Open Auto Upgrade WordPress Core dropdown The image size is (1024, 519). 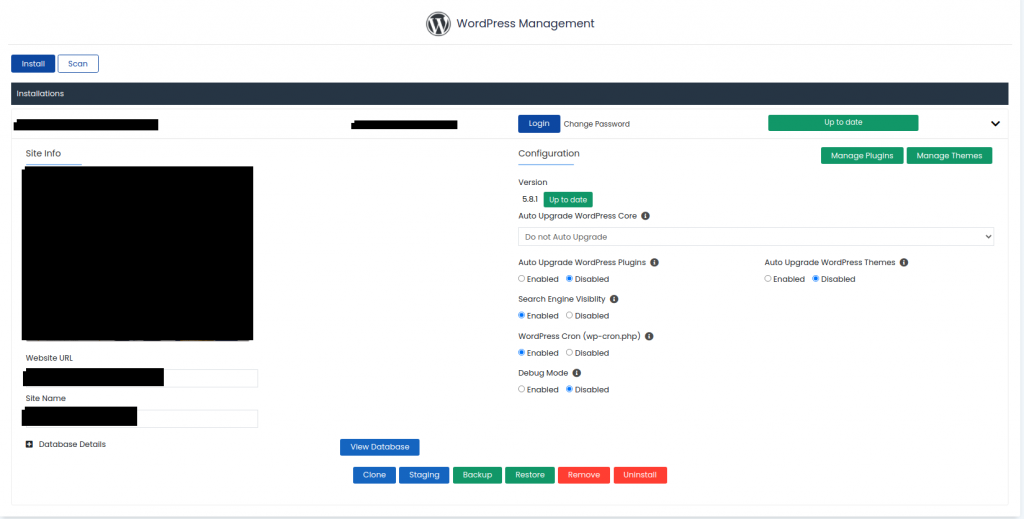[x=756, y=237]
